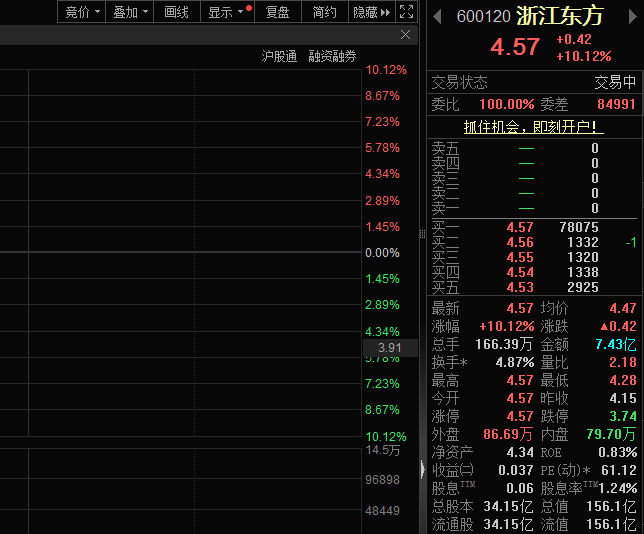The width and height of the screenshot is (644, 534).
Task: Click the 总股本 34.15亿 value
Action: [508, 506]
